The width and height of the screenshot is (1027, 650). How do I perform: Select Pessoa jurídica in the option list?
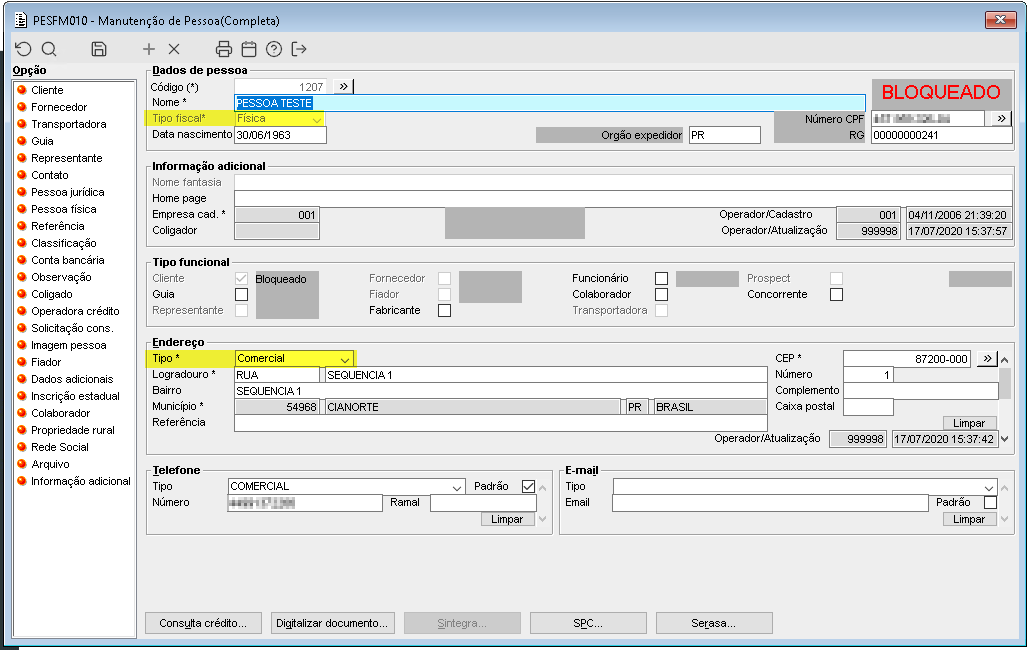click(67, 192)
